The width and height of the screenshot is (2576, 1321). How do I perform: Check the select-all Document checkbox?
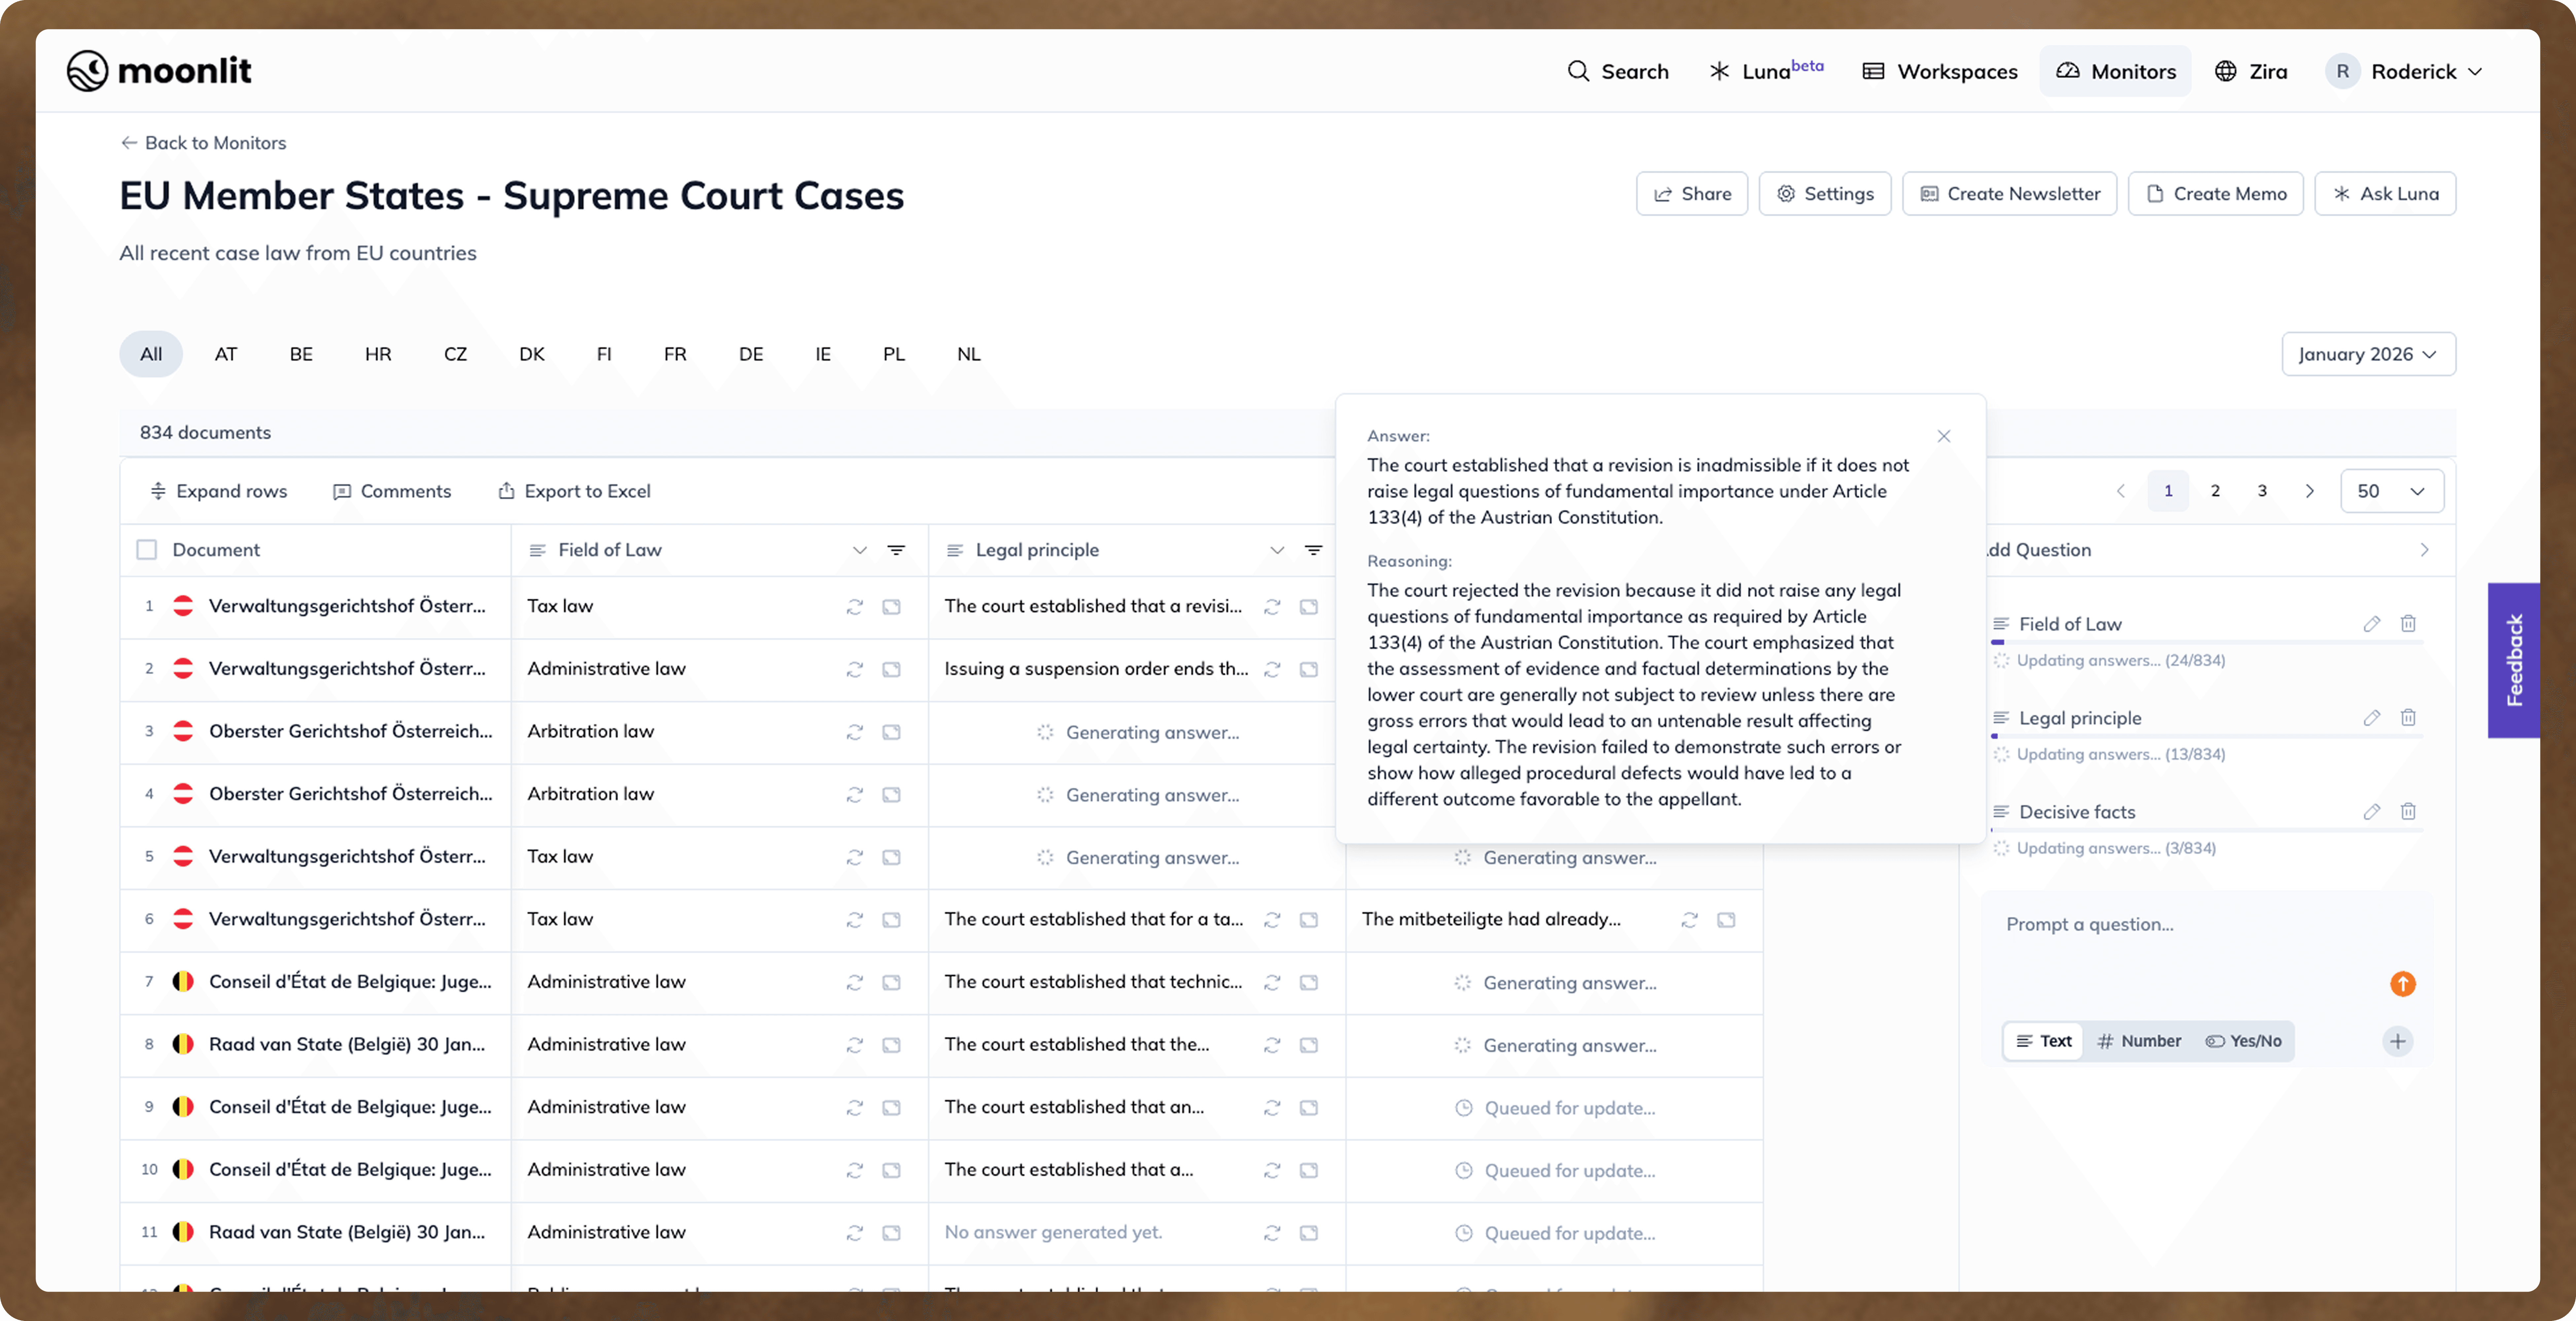(x=147, y=550)
